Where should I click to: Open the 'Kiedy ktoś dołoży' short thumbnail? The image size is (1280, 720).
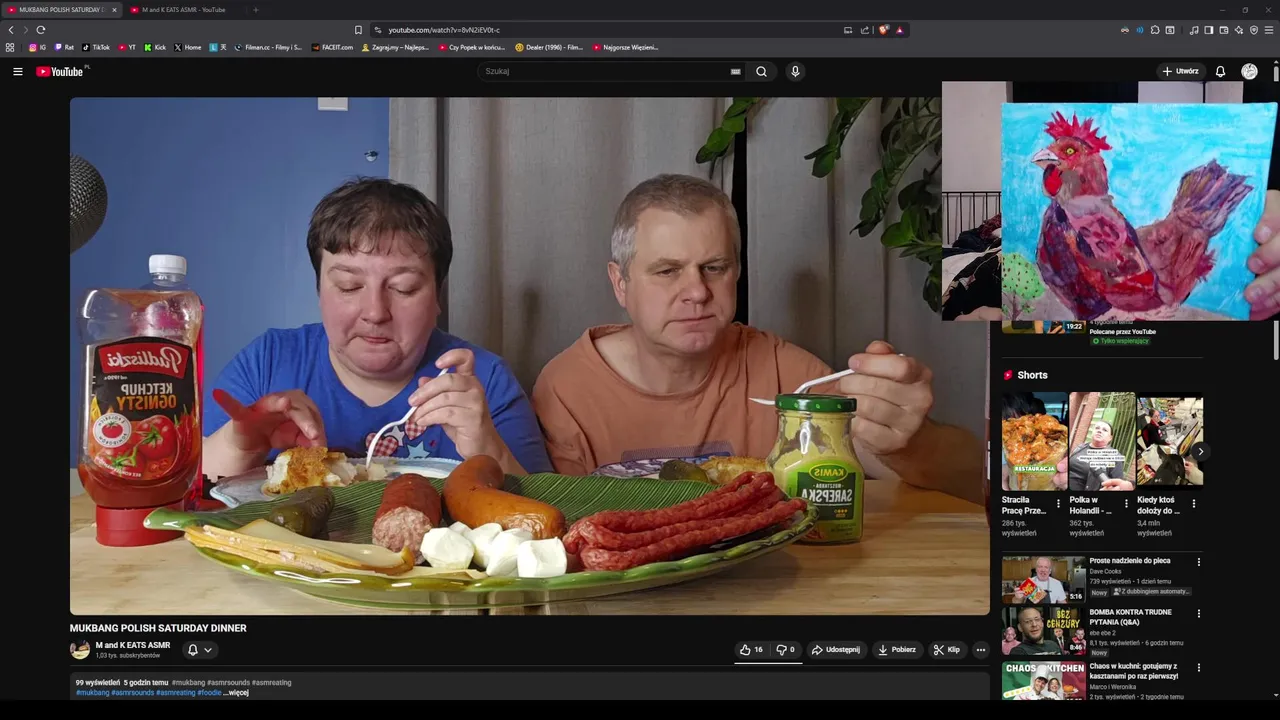point(1170,441)
